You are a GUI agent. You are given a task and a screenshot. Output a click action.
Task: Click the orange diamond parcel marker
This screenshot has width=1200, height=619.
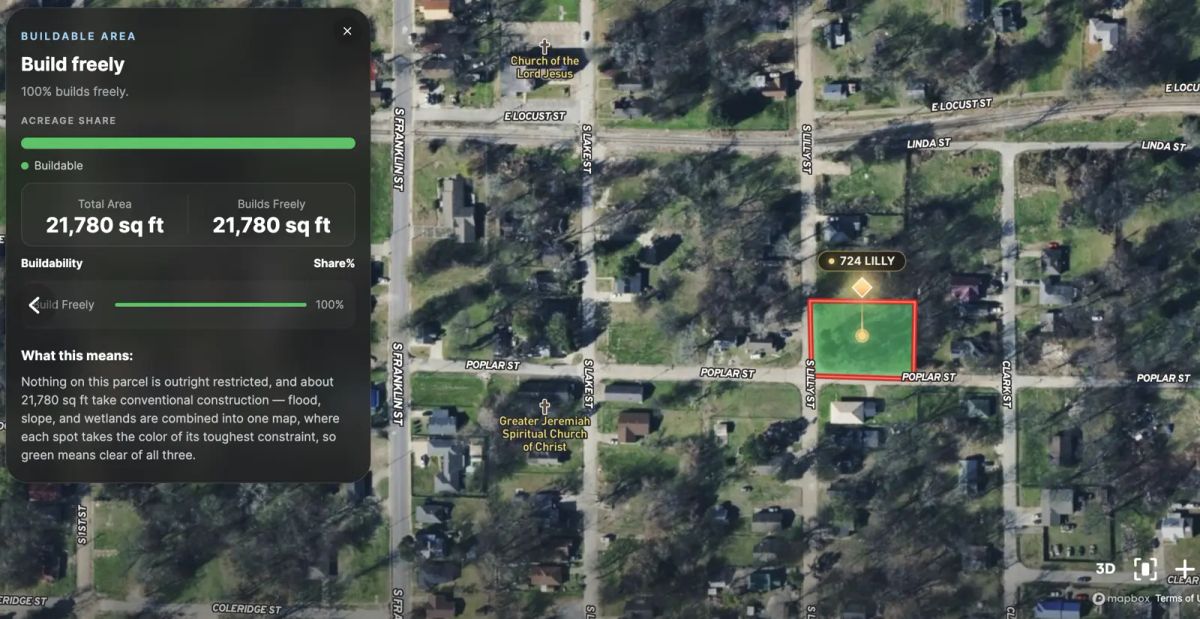pyautogui.click(x=862, y=288)
